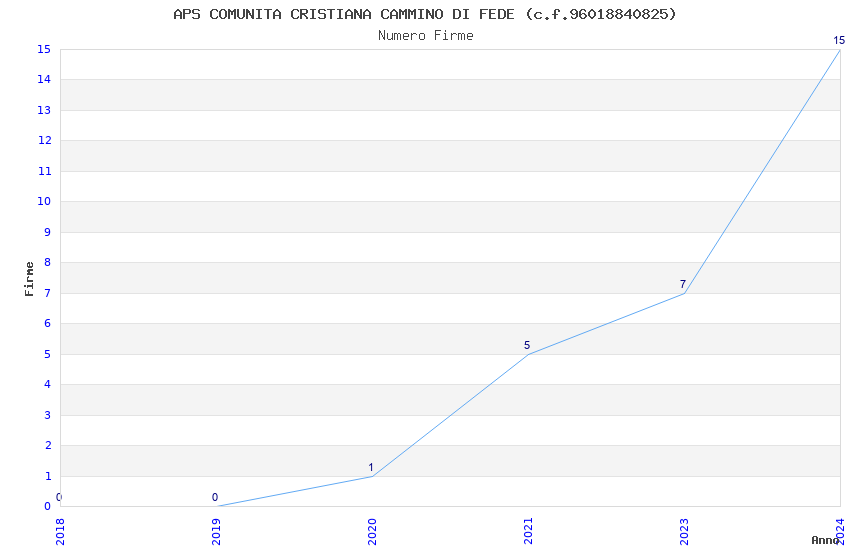Click the 'Firme' y-axis title
This screenshot has width=850, height=550.
coord(29,279)
